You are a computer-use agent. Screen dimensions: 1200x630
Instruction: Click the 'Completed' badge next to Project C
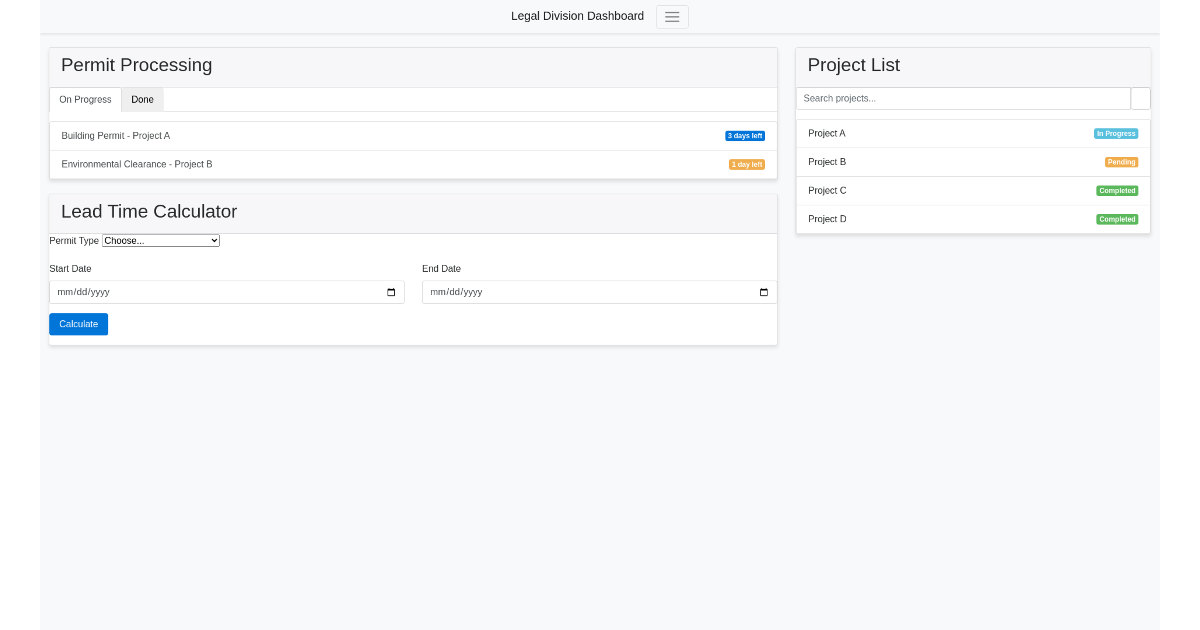coord(1117,190)
